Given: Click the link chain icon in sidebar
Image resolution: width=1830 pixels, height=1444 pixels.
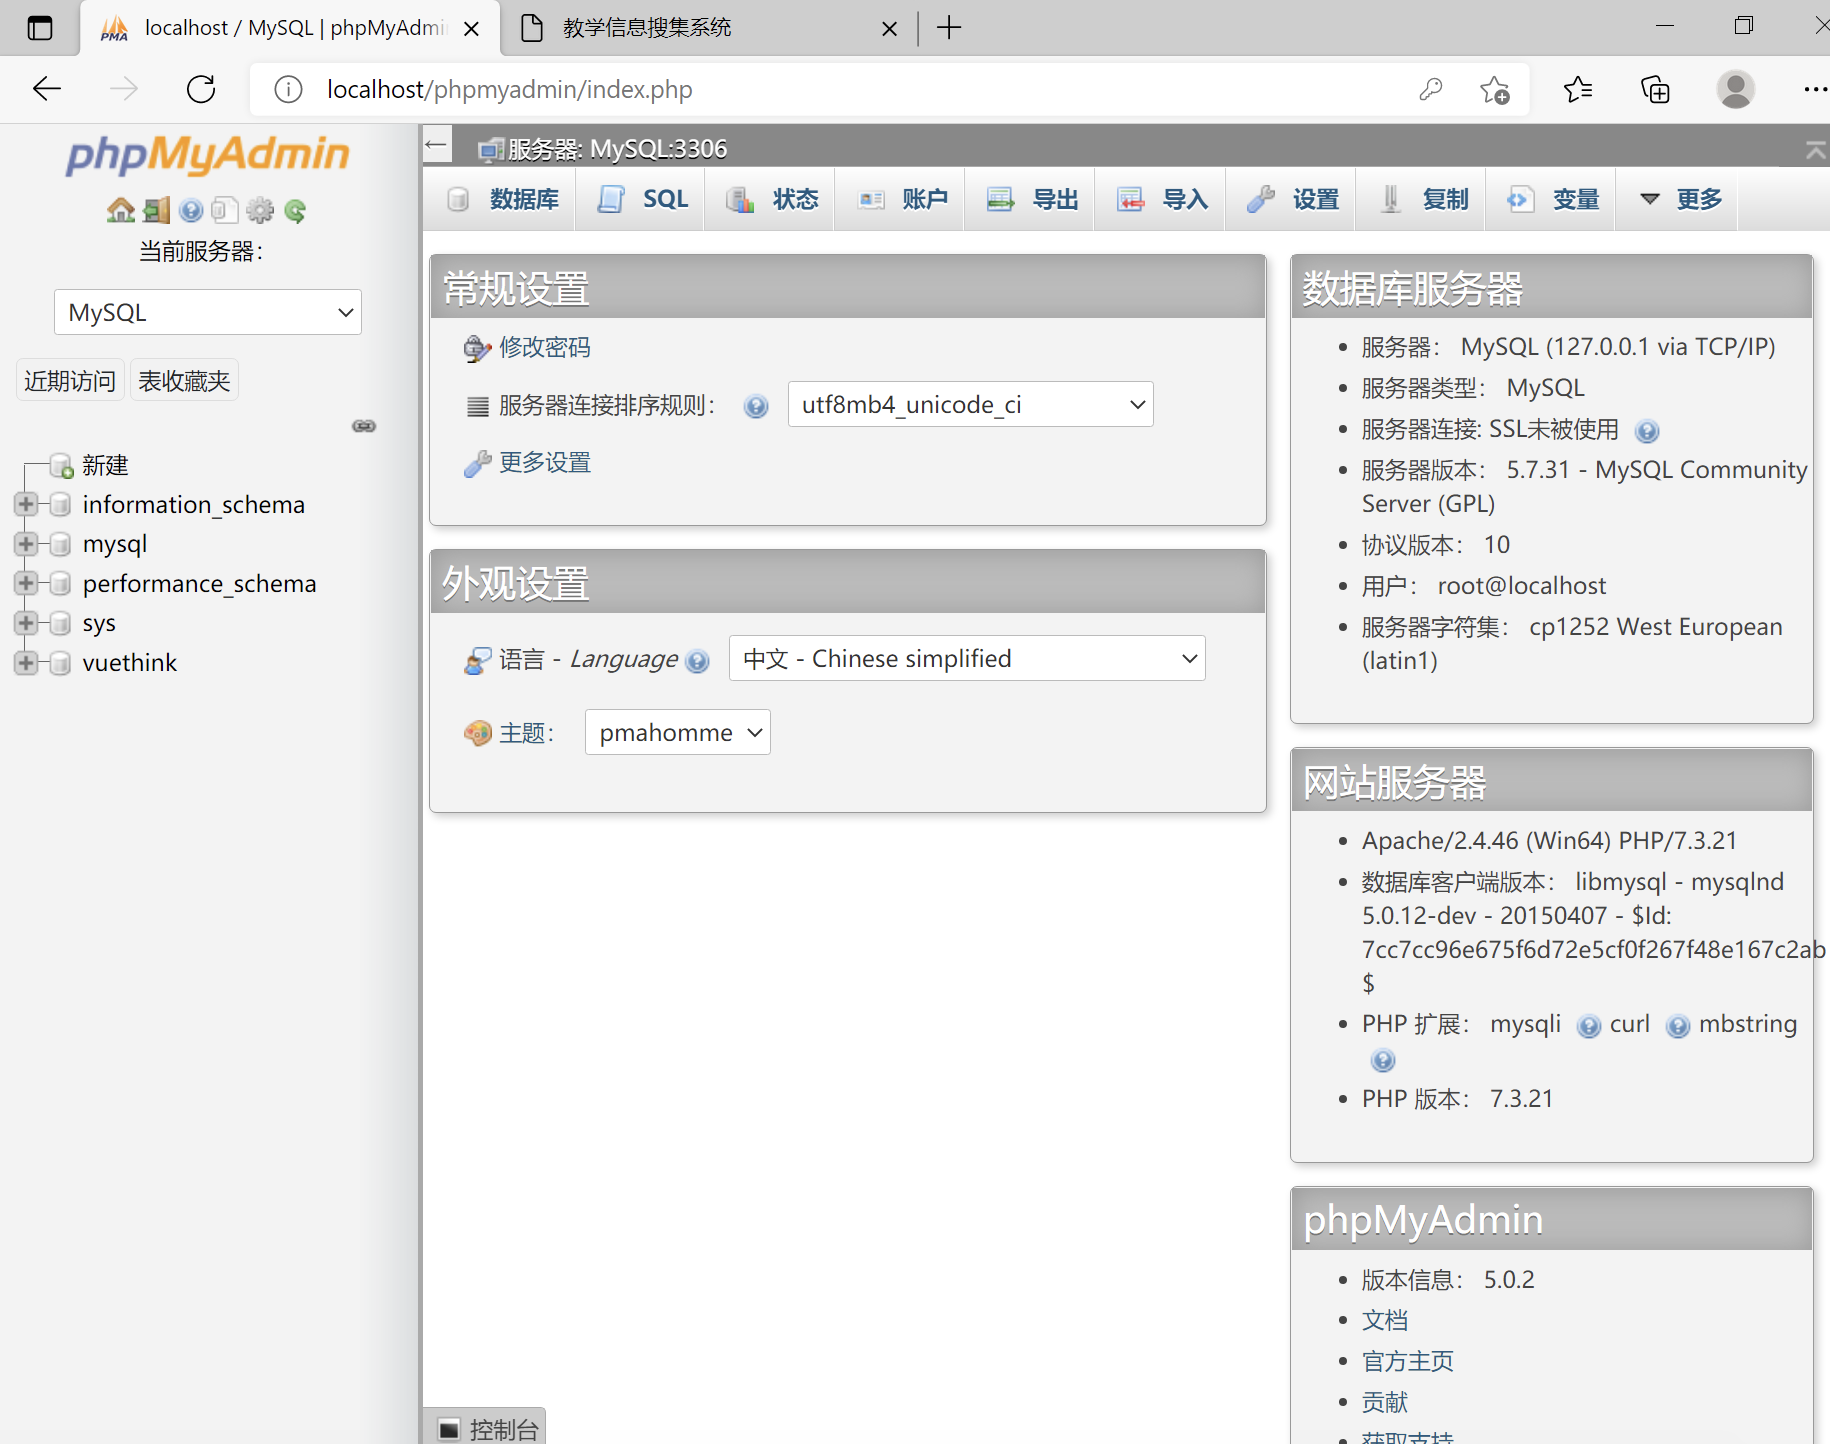Looking at the screenshot, I should (364, 426).
